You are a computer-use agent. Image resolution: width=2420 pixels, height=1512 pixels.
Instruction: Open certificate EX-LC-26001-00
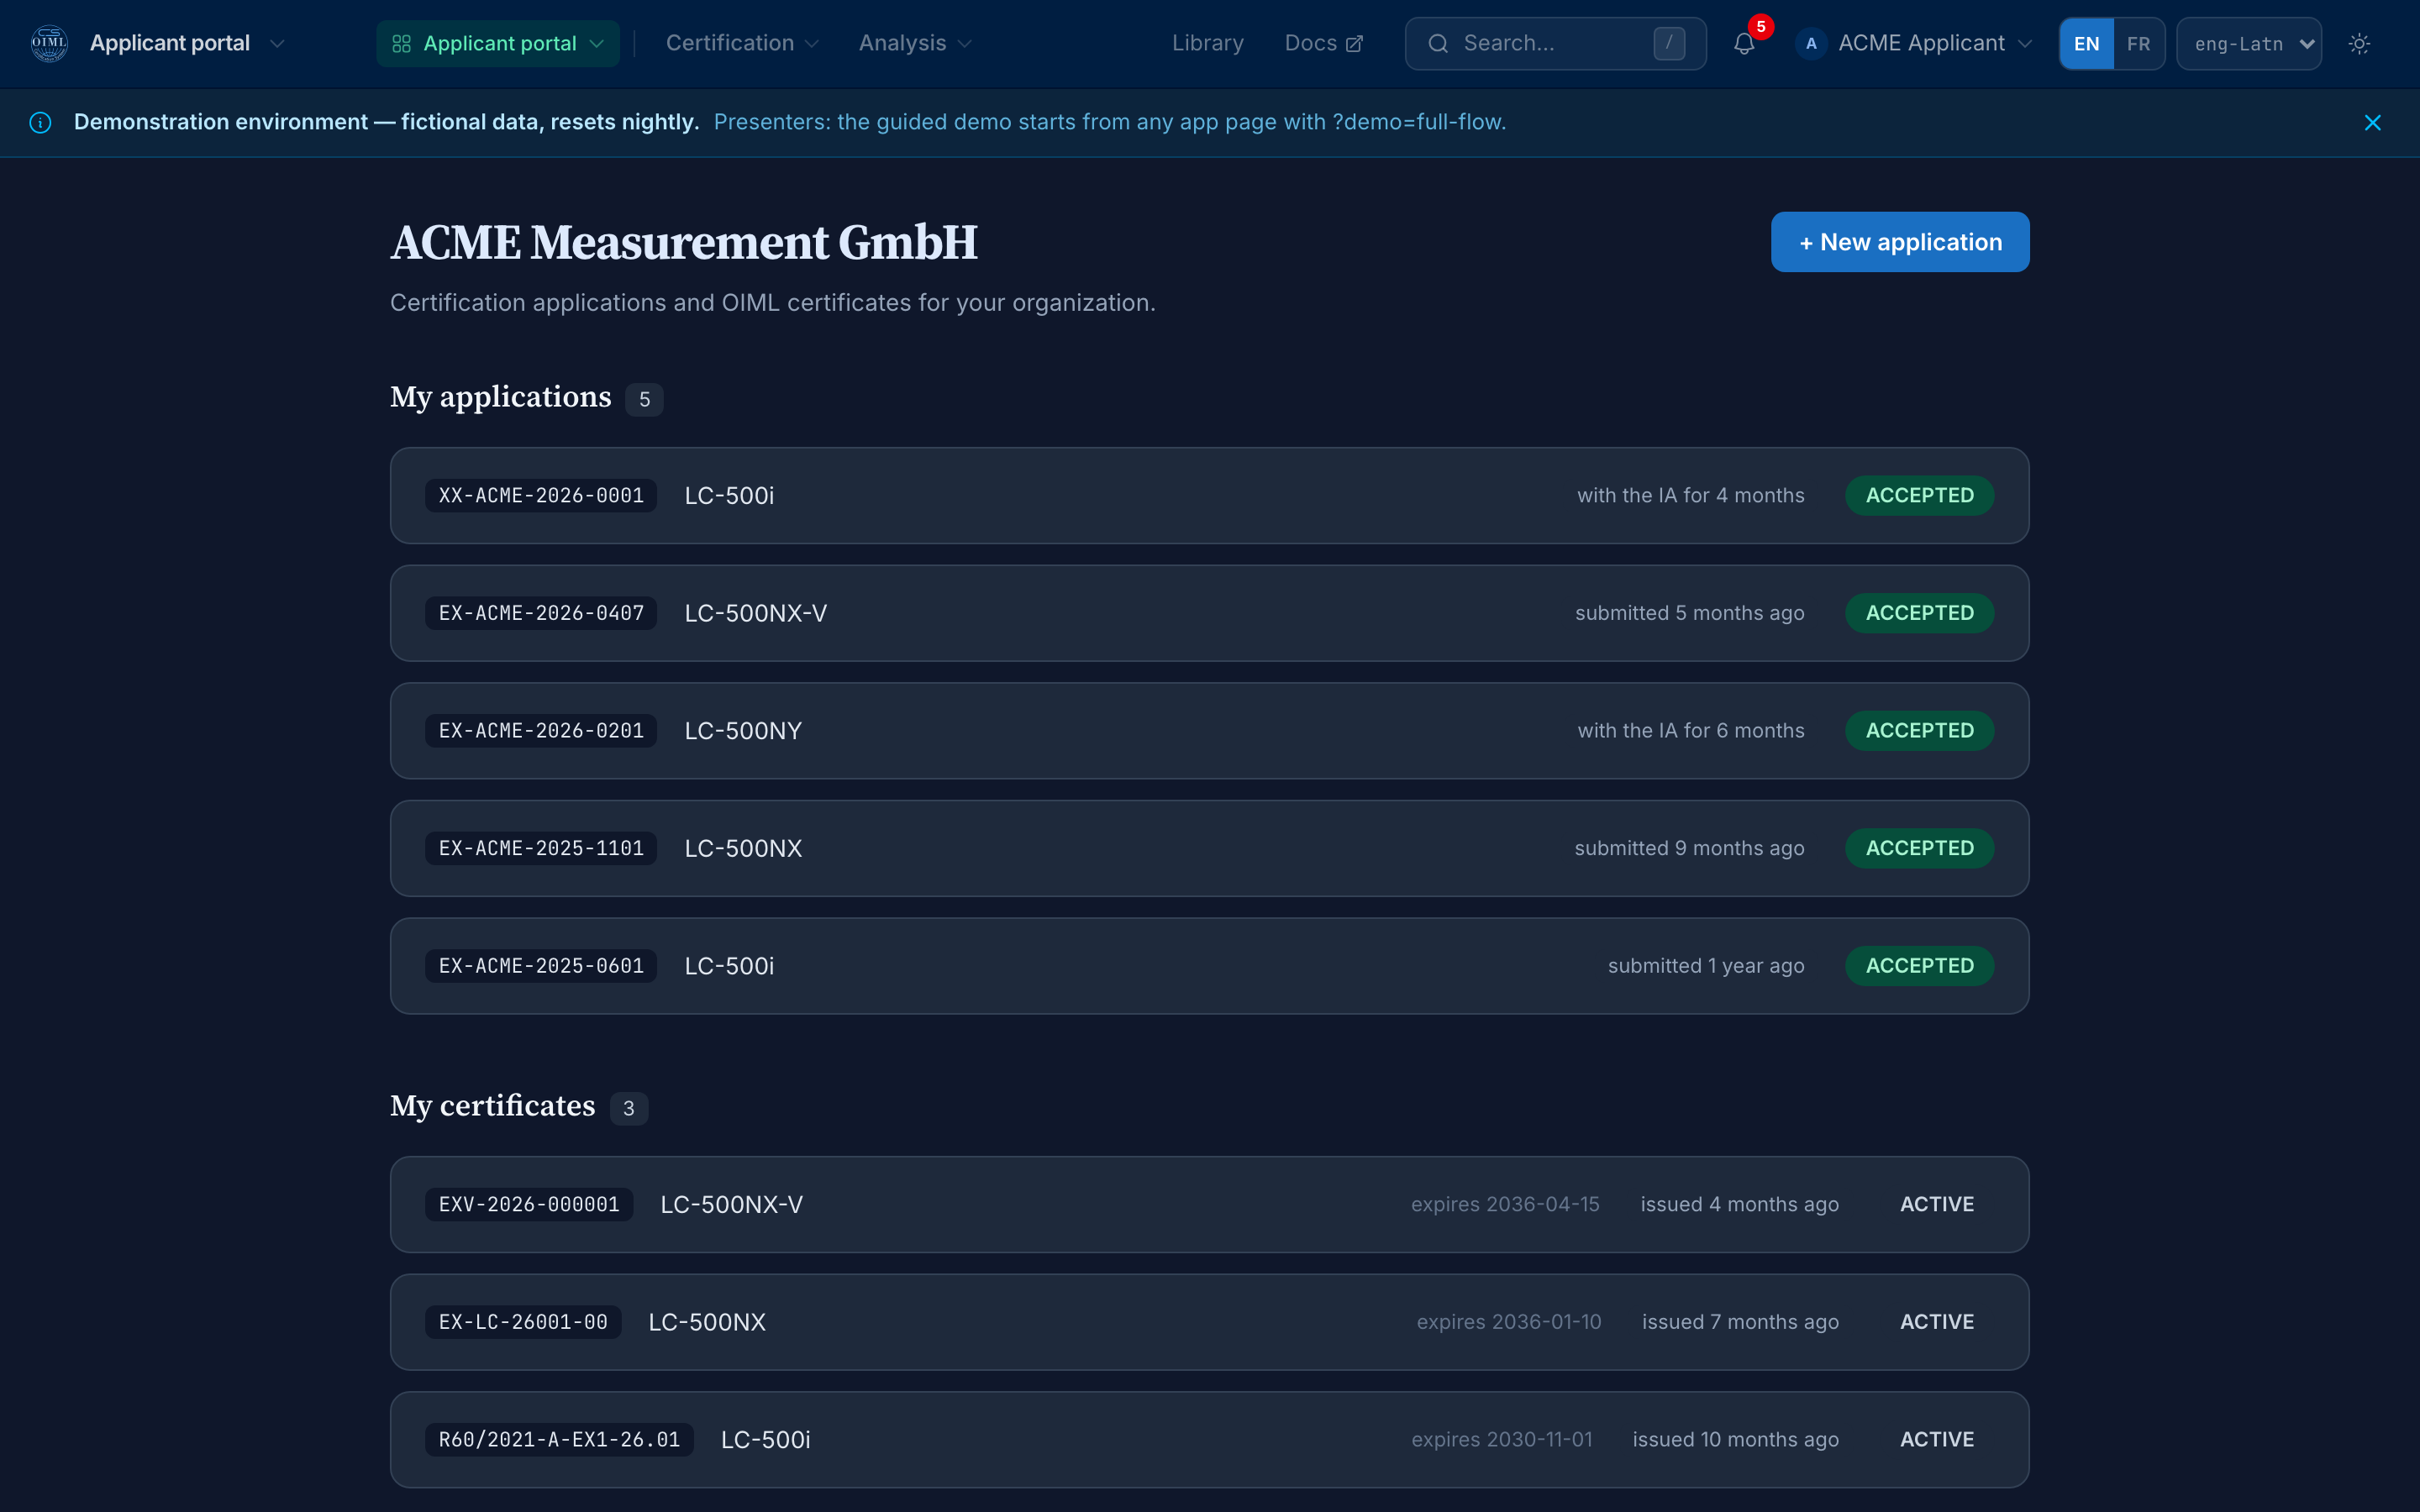pyautogui.click(x=1209, y=1322)
